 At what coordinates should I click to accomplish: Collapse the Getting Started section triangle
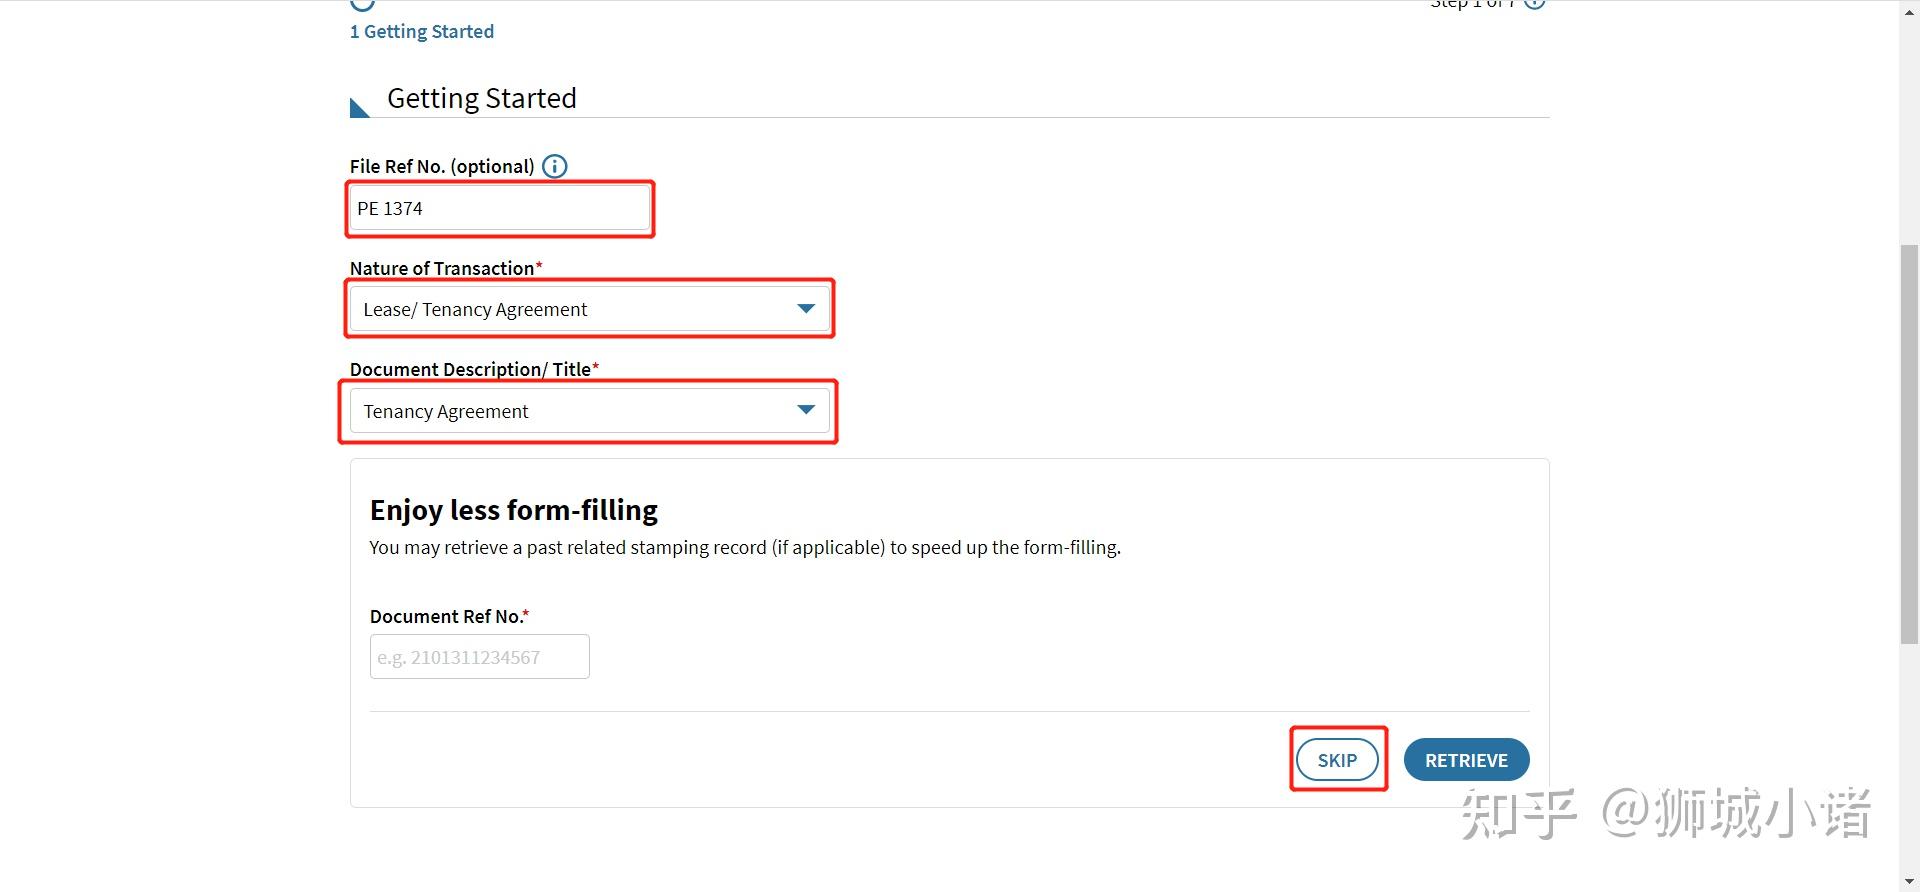pos(359,107)
